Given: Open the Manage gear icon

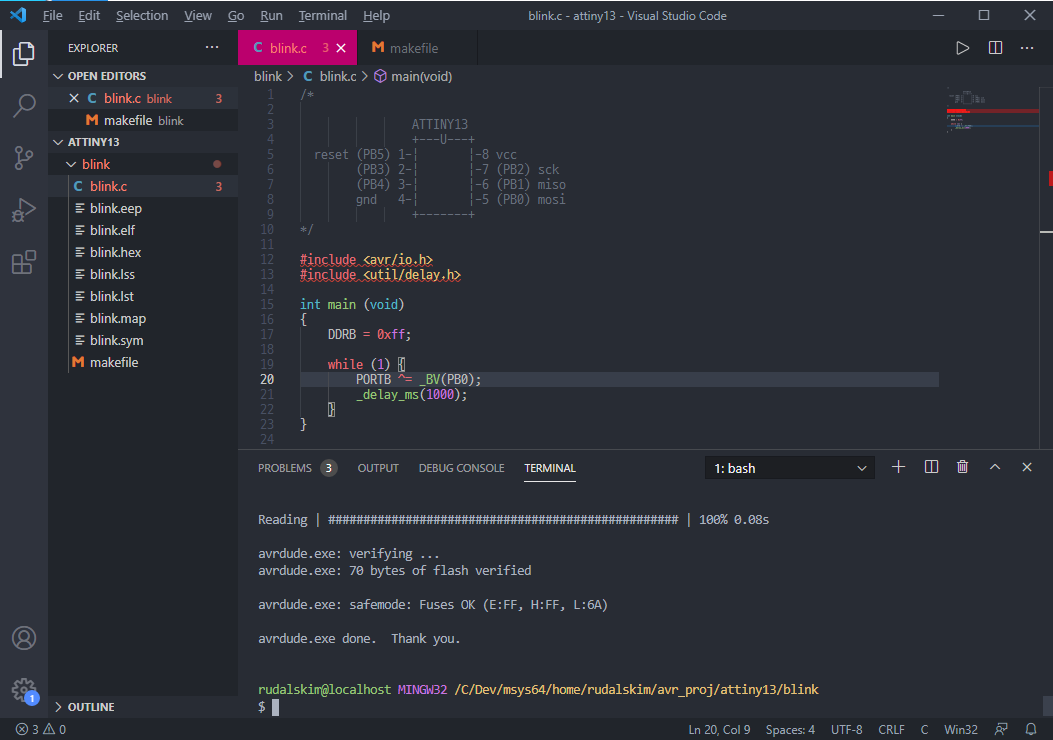Looking at the screenshot, I should click(x=24, y=690).
